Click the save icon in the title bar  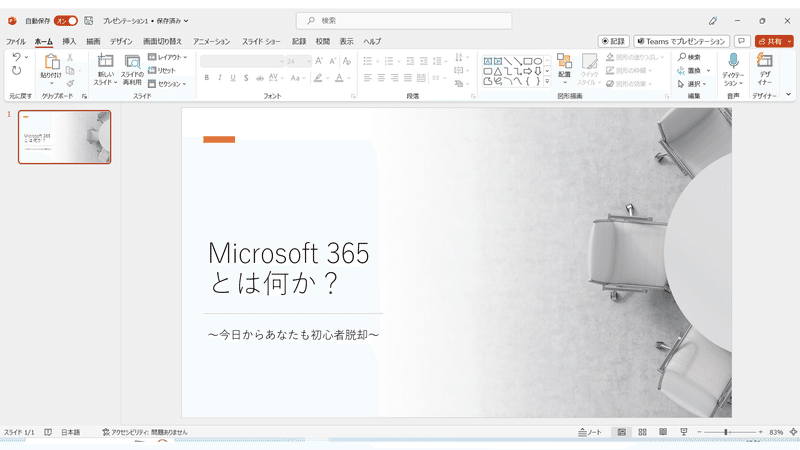coord(89,20)
